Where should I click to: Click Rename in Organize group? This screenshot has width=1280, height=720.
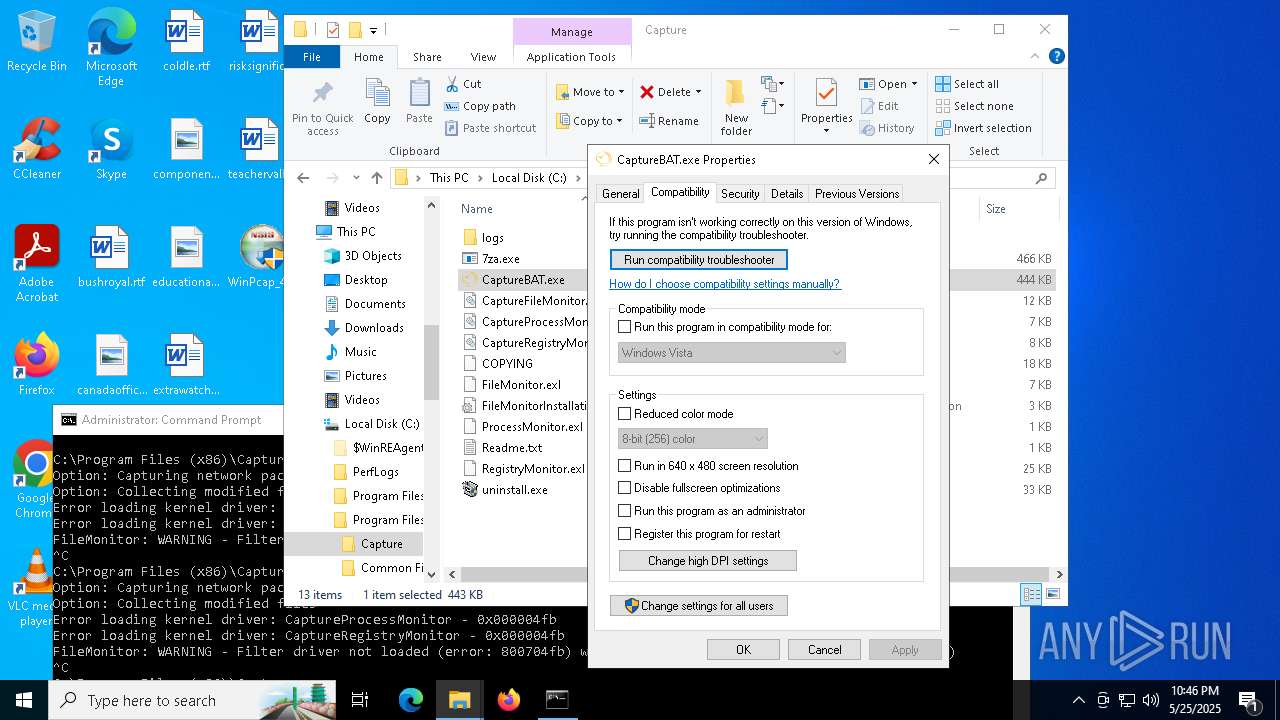(669, 121)
